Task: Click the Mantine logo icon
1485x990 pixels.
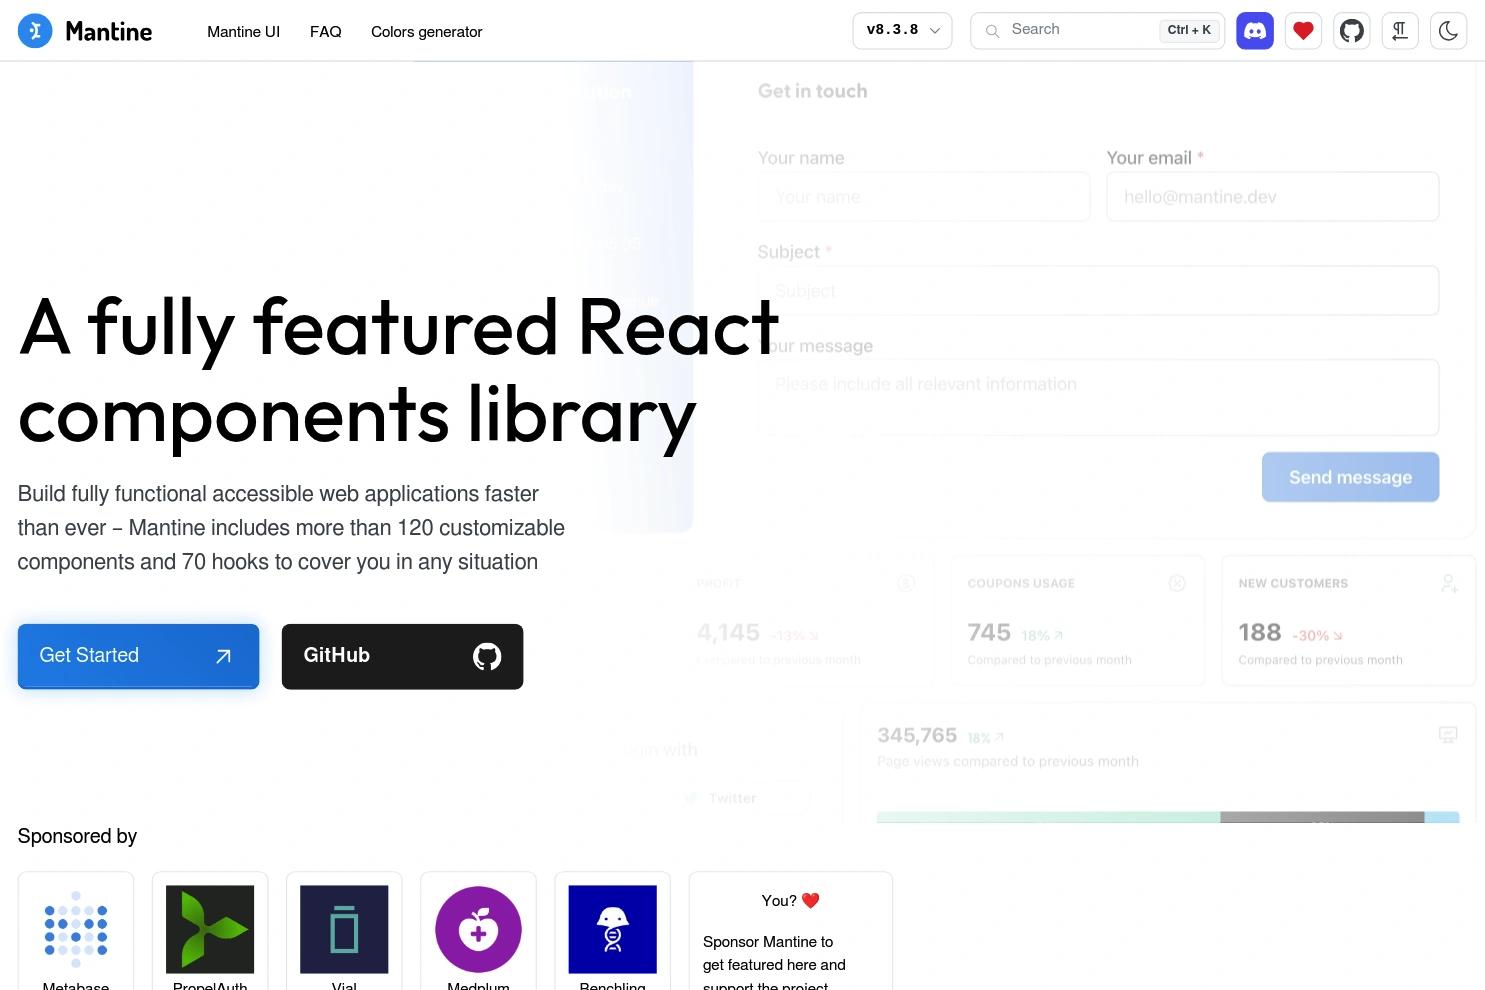Action: click(x=35, y=31)
